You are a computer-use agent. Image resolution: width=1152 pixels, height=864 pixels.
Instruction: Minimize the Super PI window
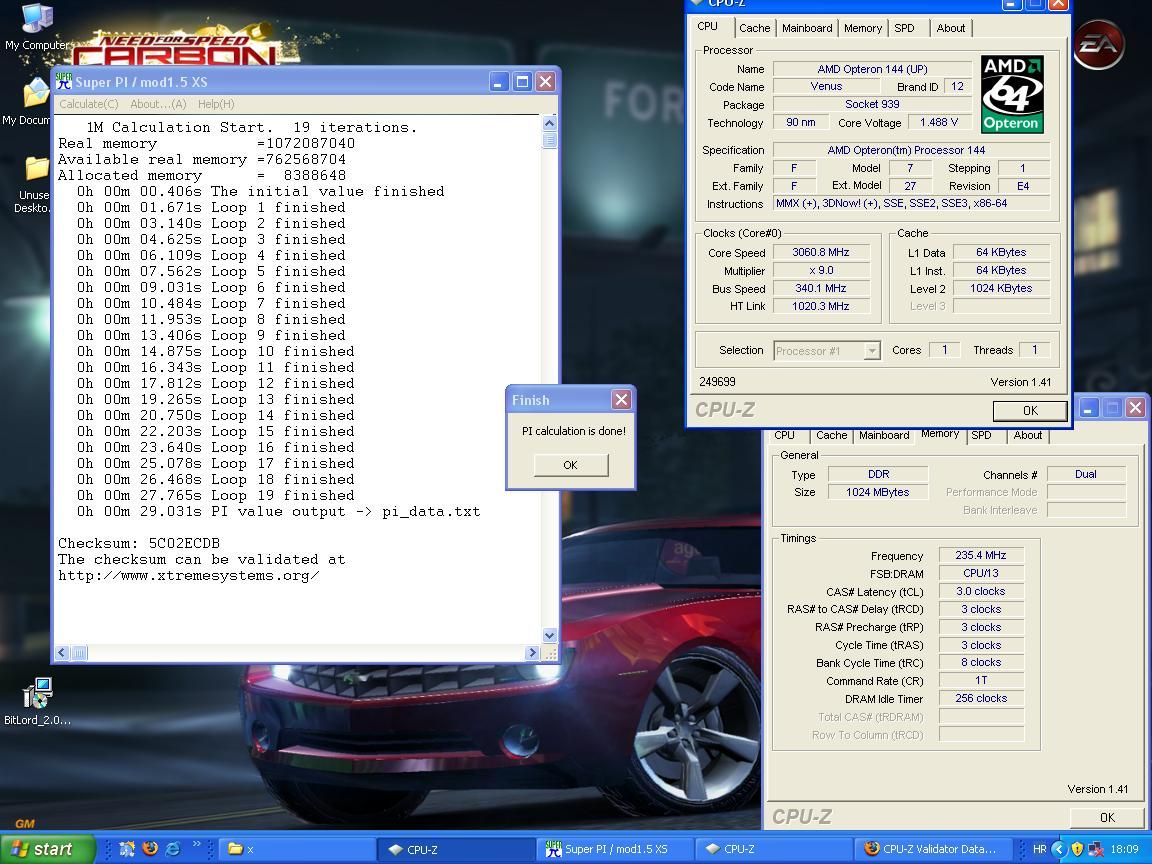[x=499, y=82]
